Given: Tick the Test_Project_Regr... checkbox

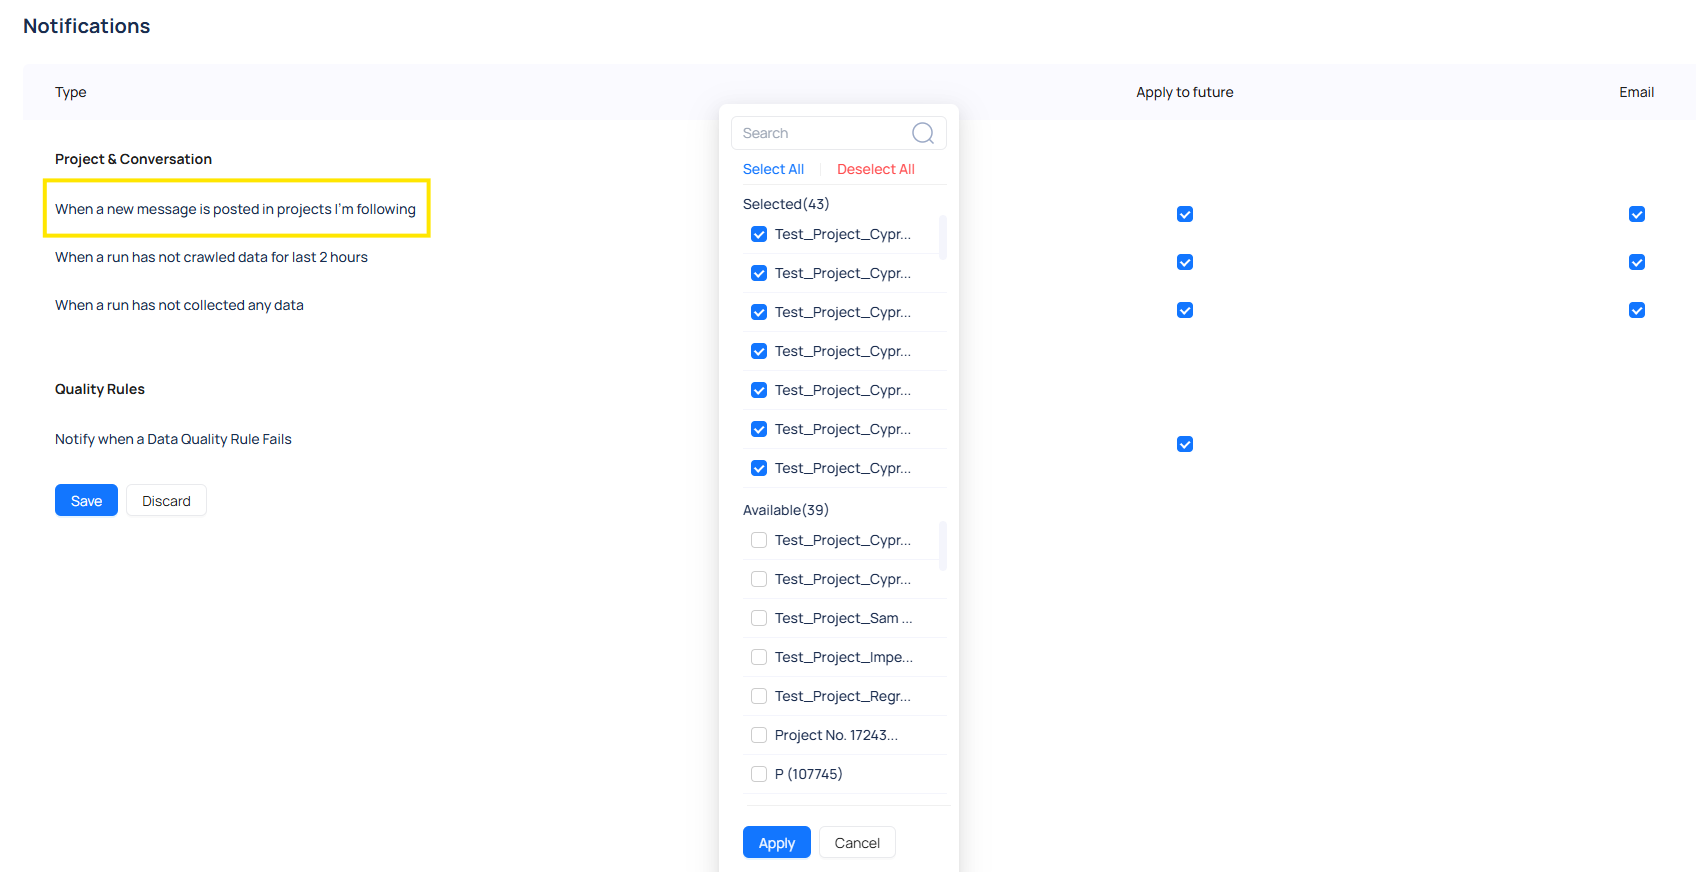Looking at the screenshot, I should [759, 696].
